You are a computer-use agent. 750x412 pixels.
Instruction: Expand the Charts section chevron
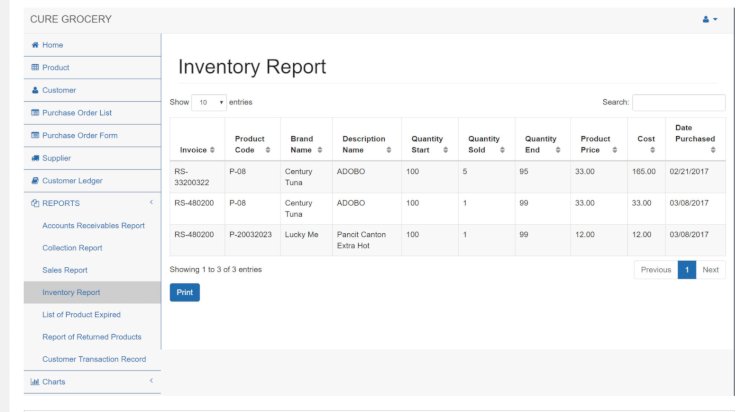point(151,381)
